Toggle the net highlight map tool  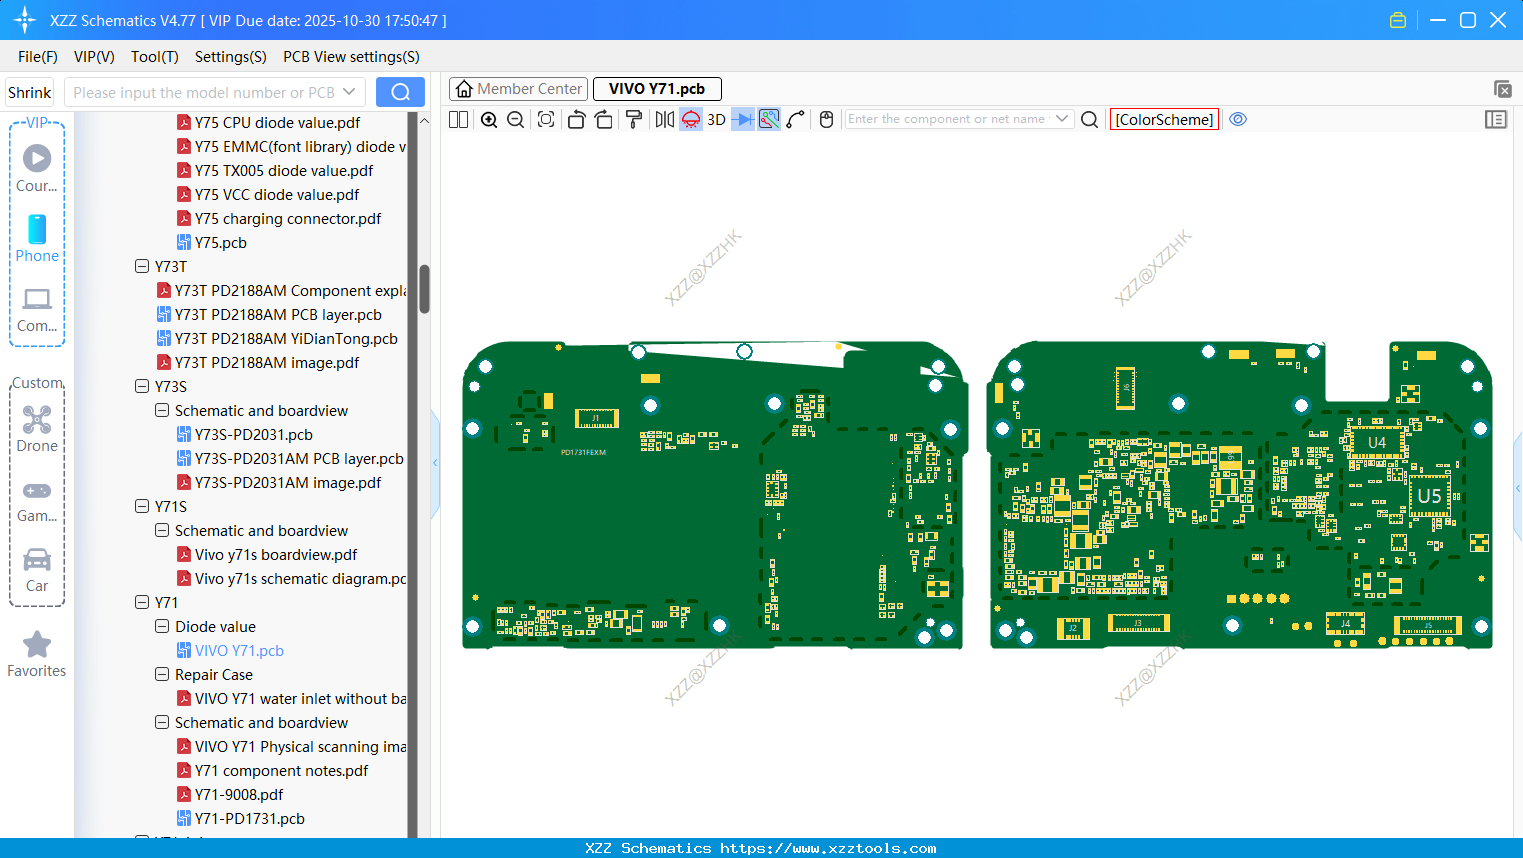click(769, 120)
